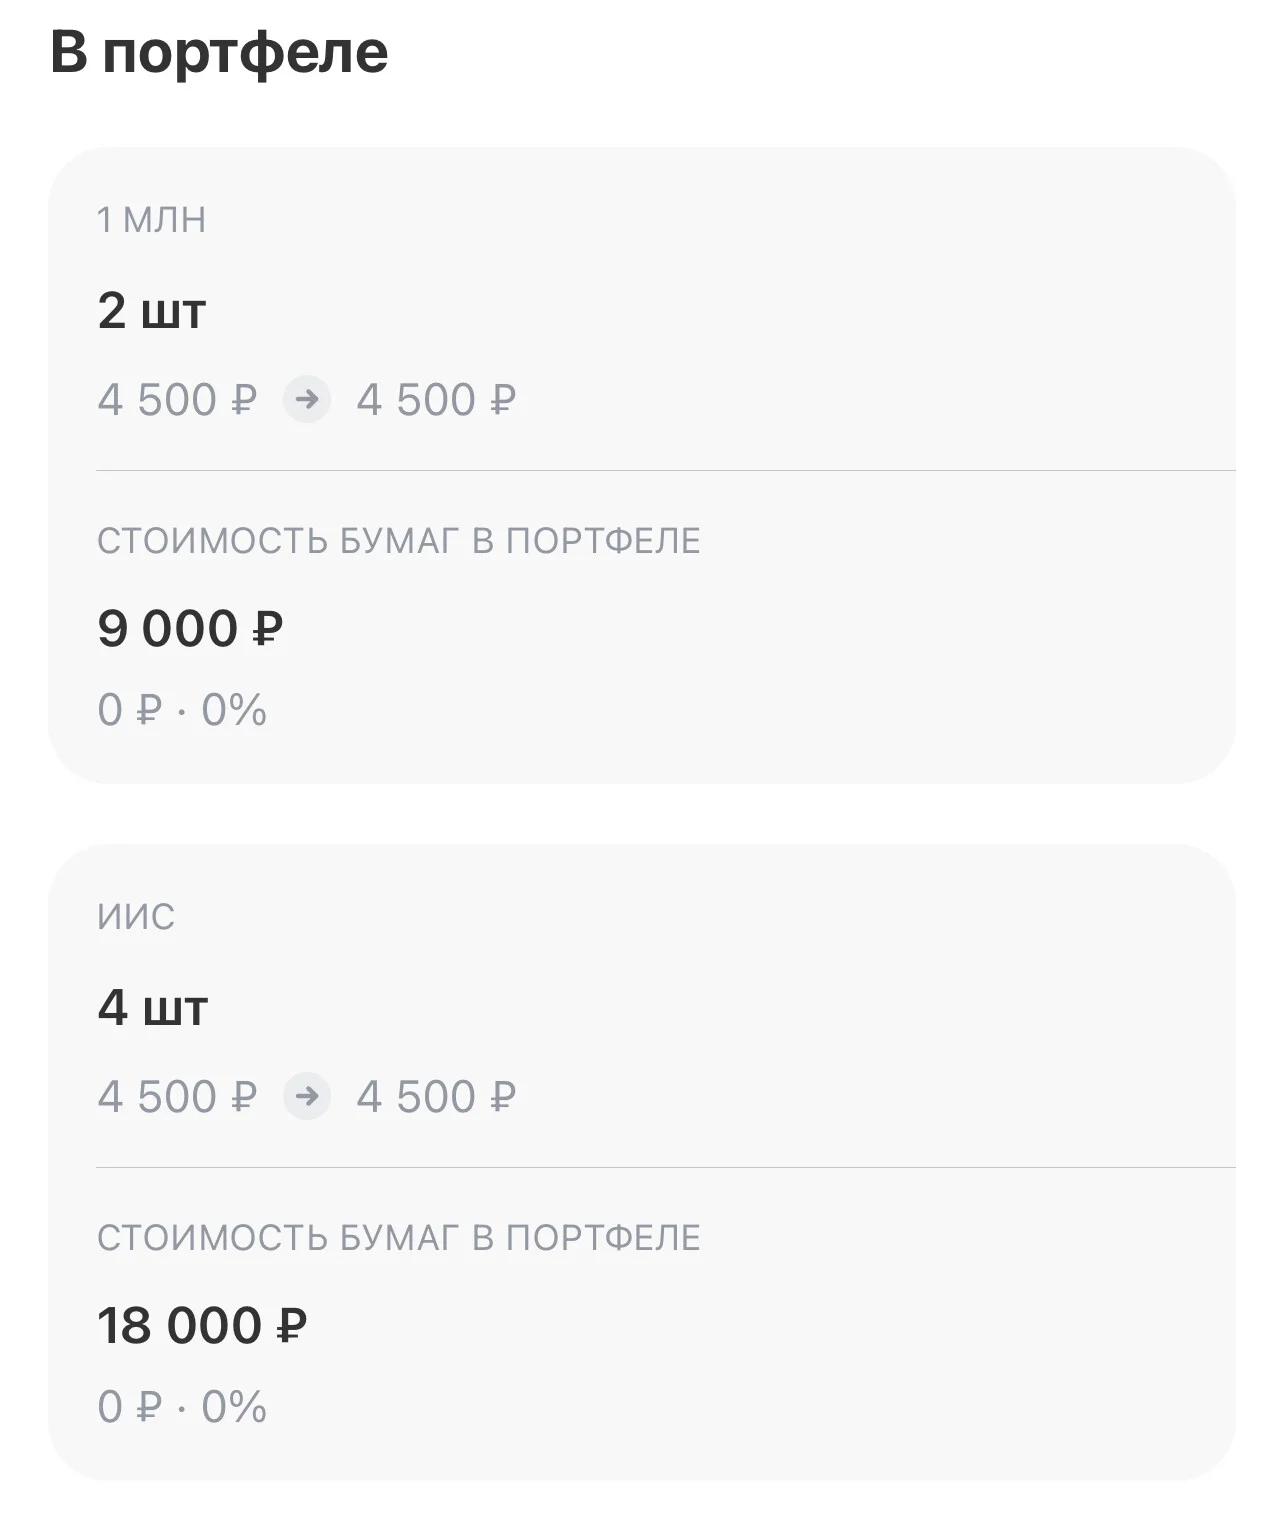Tap average price left of ИИС arrow
The width and height of the screenshot is (1284, 1520).
coord(177,1097)
